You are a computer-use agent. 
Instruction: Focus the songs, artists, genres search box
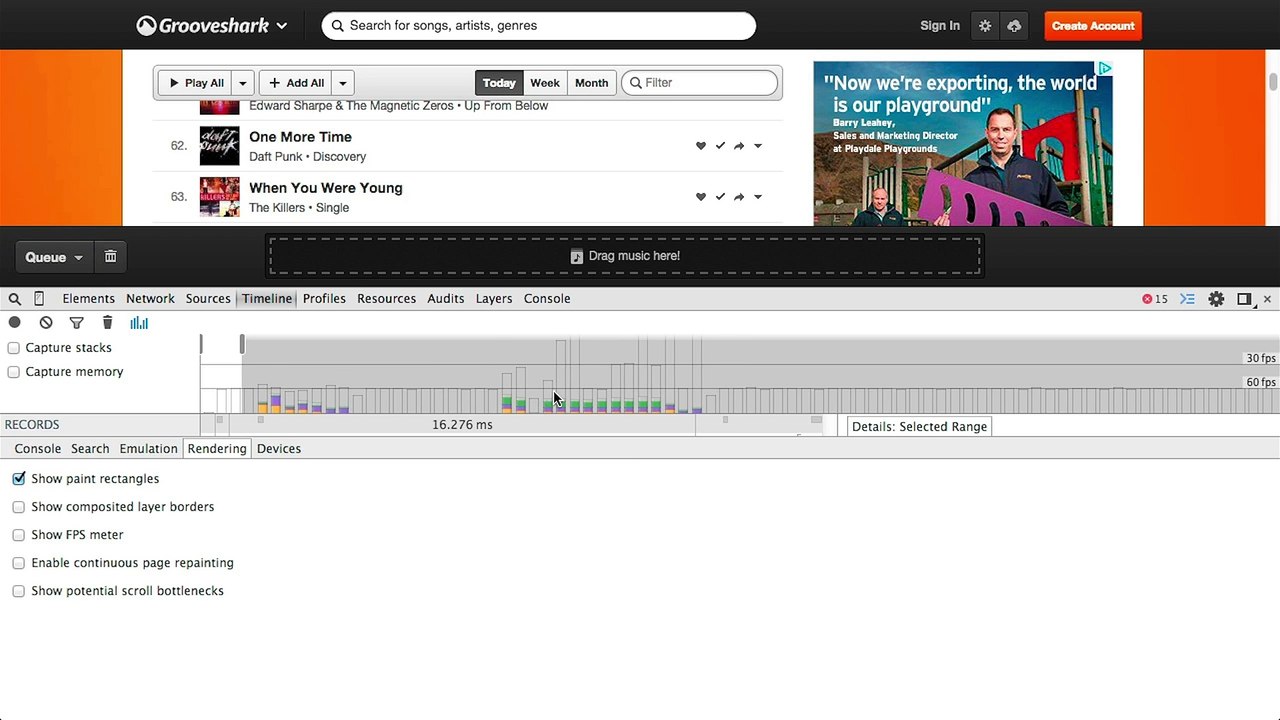pyautogui.click(x=538, y=26)
